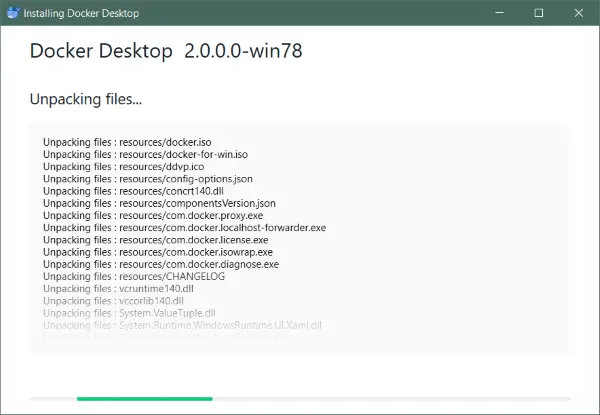Select the config-options.json log entry
Viewport: 600px width, 415px height.
click(x=148, y=179)
